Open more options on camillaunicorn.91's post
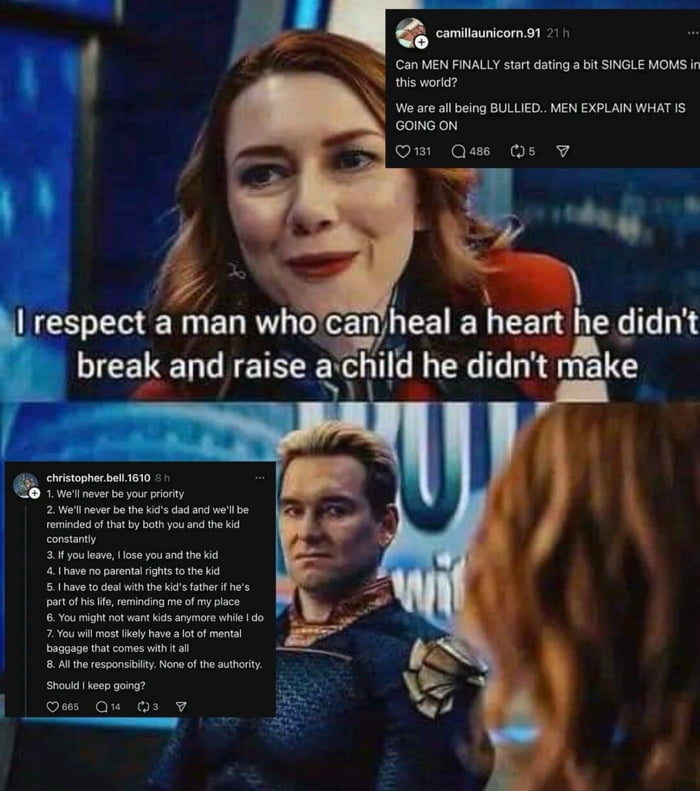This screenshot has width=700, height=791. coord(693,33)
